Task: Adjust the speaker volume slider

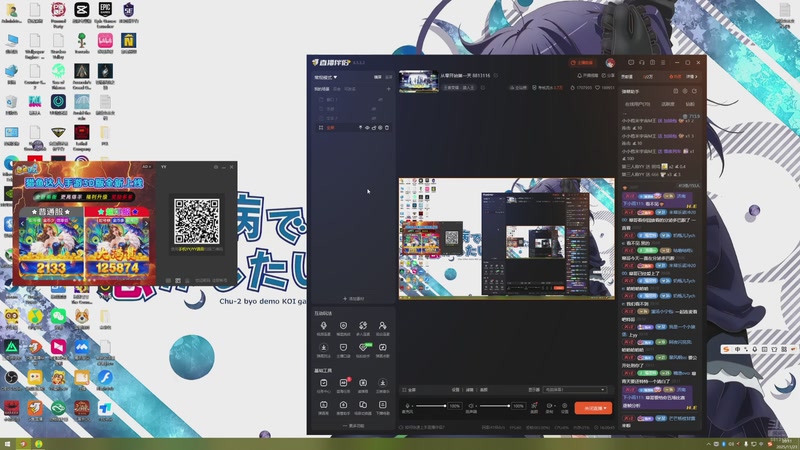Action: pyautogui.click(x=495, y=406)
